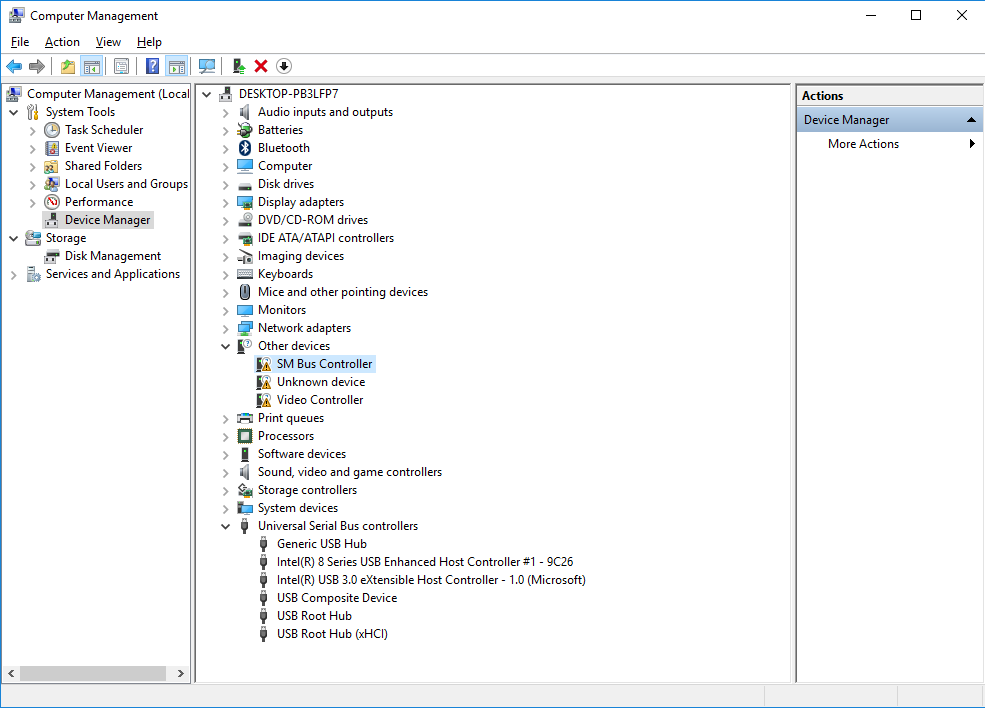Click the More Actions button
Screen dimensions: 985x709
click(862, 143)
